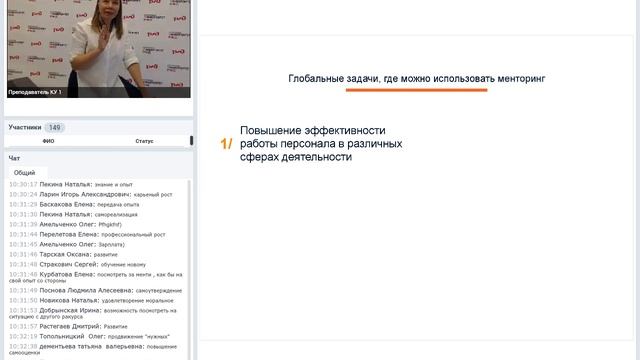The image size is (640, 360).
Task: Click Топольницкий Олег's chat message
Action: (x=89, y=336)
